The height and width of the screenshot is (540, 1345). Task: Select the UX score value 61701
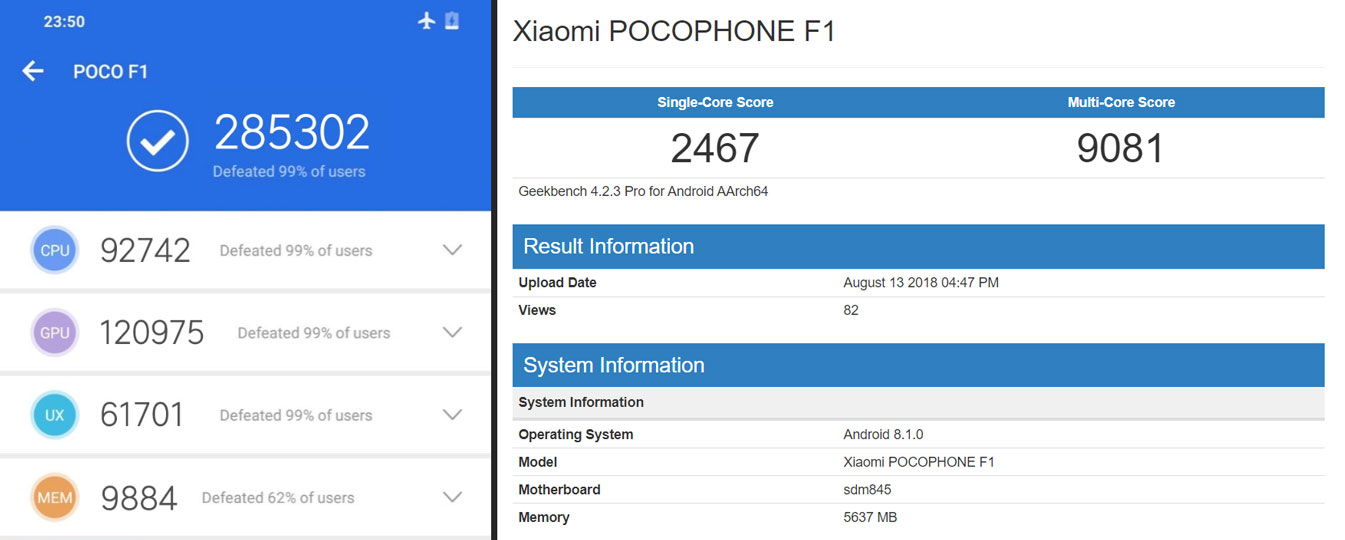[x=142, y=414]
